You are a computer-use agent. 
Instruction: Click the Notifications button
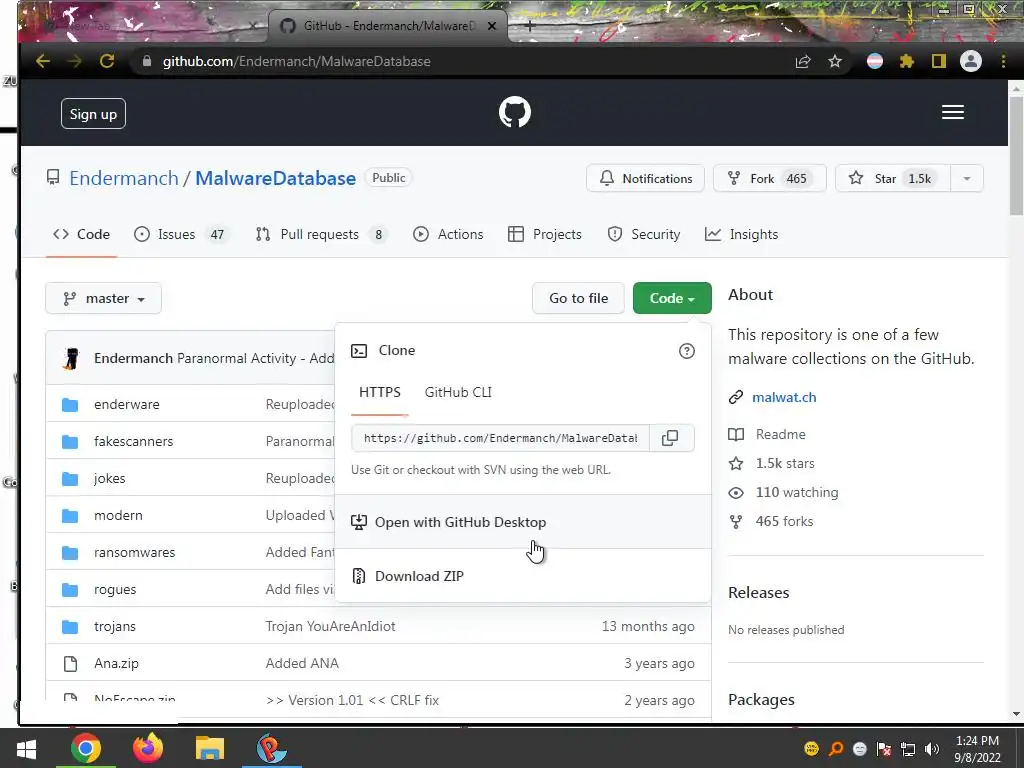pos(645,179)
